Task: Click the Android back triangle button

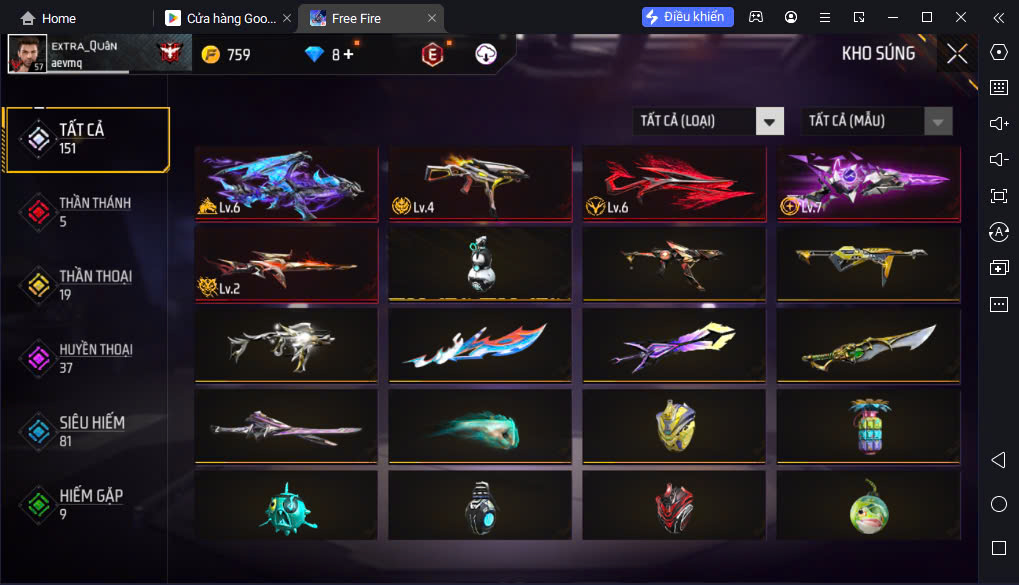Action: coord(999,460)
